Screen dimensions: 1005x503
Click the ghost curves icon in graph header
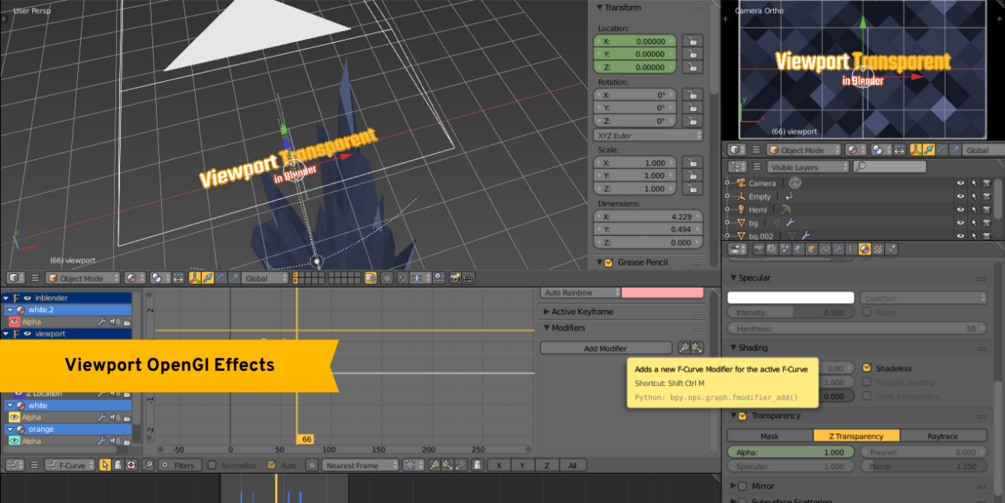[x=478, y=465]
